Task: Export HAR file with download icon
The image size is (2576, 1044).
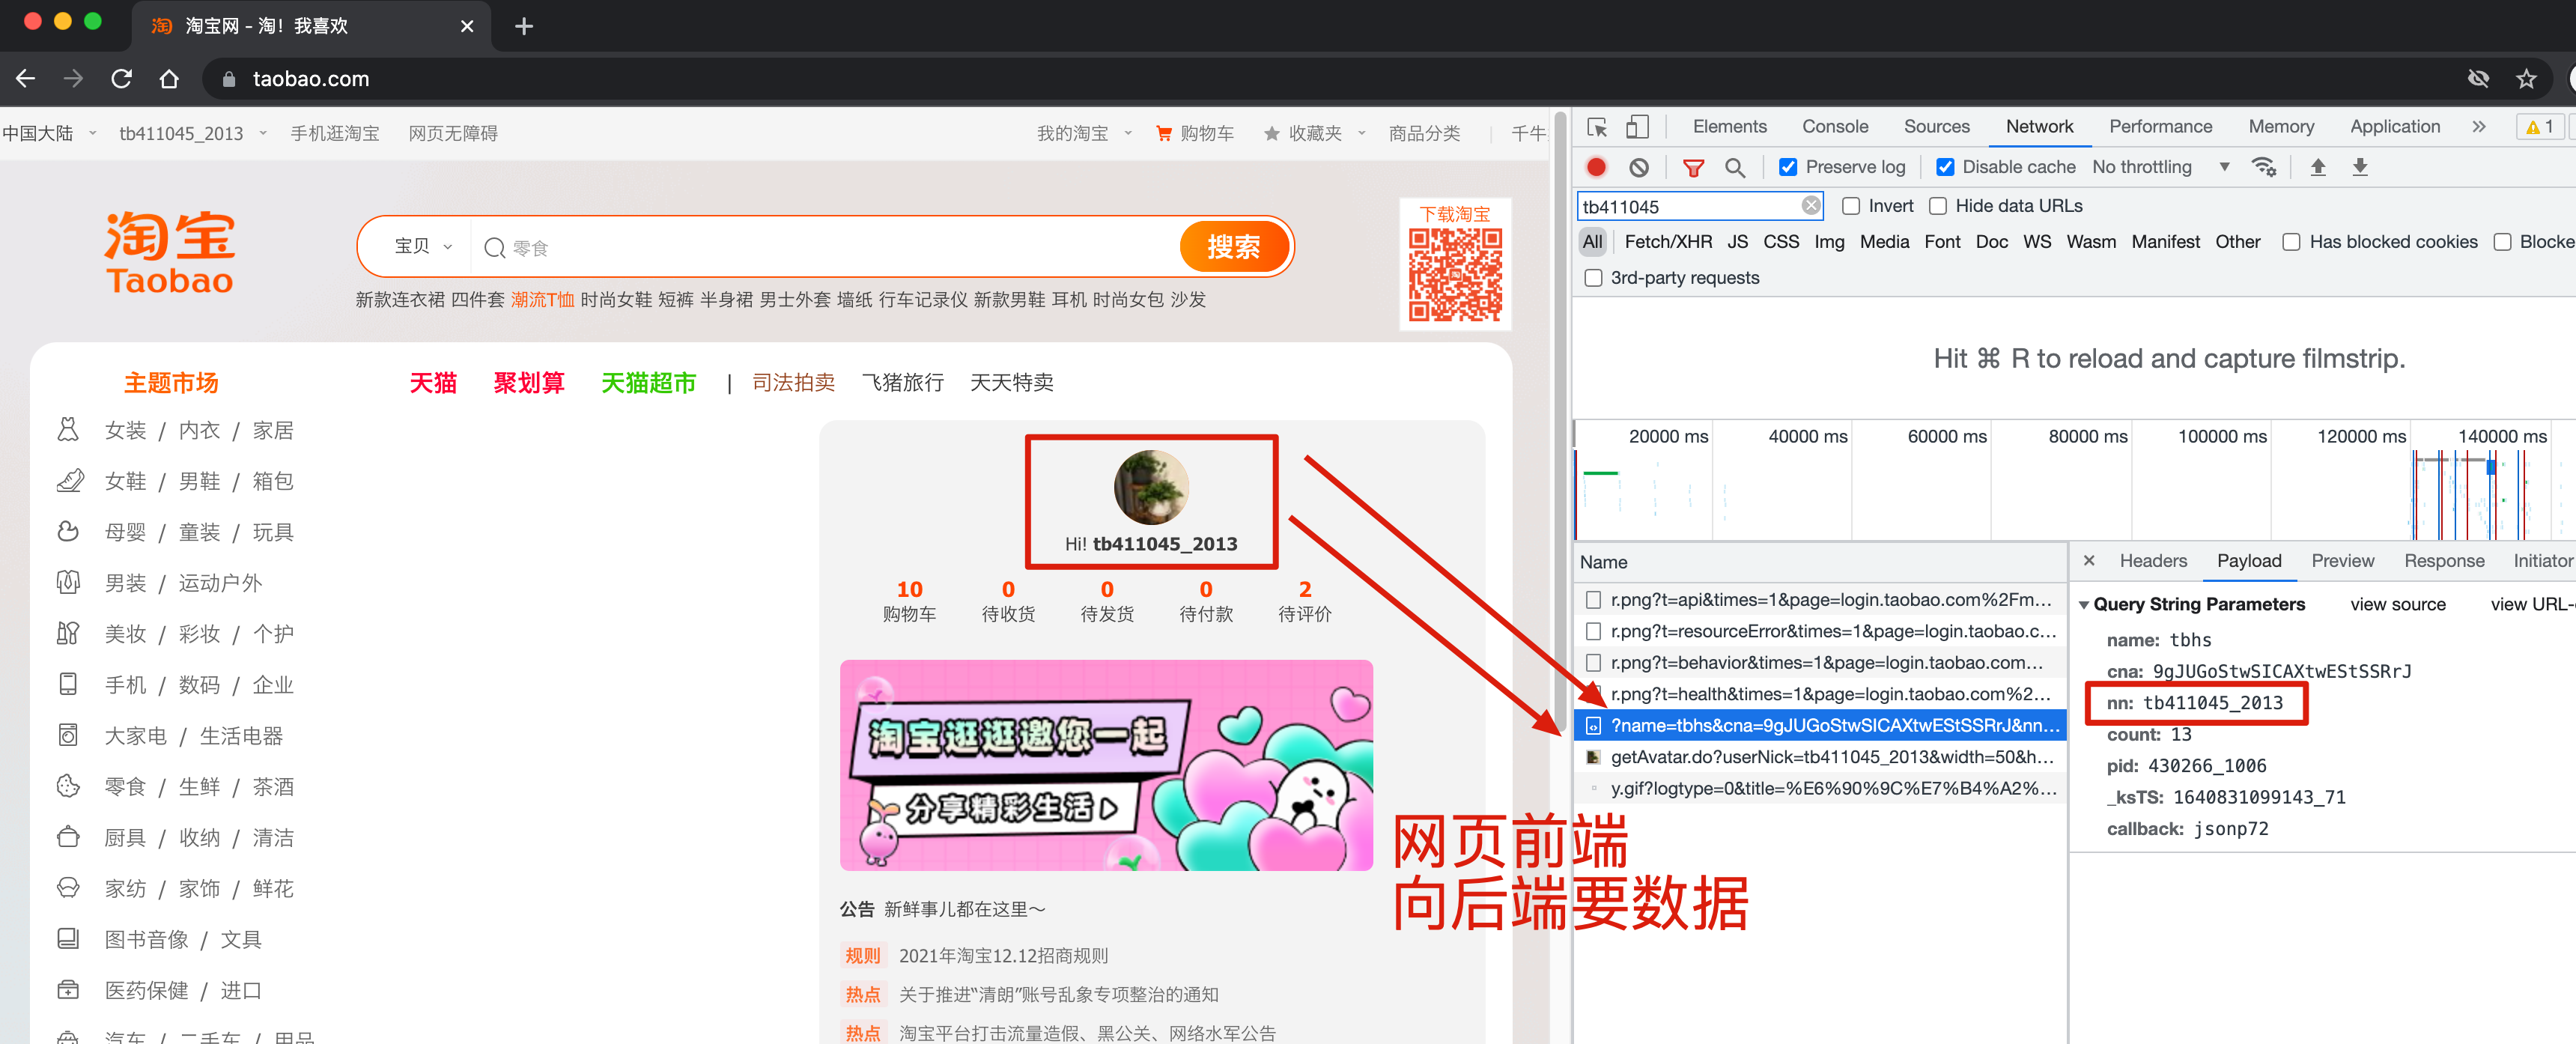Action: click(2361, 167)
